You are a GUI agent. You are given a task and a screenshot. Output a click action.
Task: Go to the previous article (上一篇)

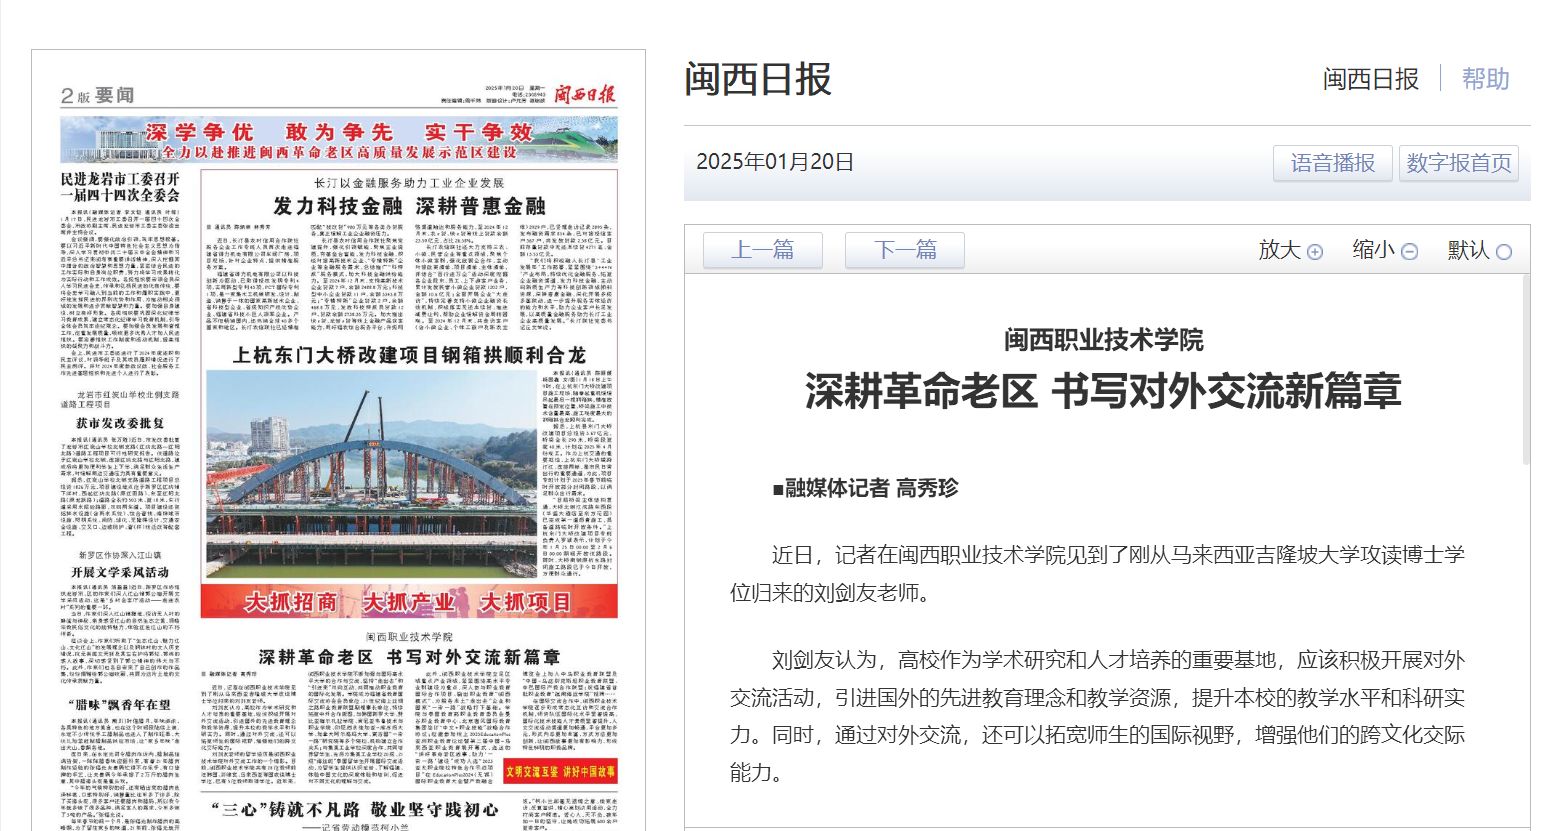763,250
